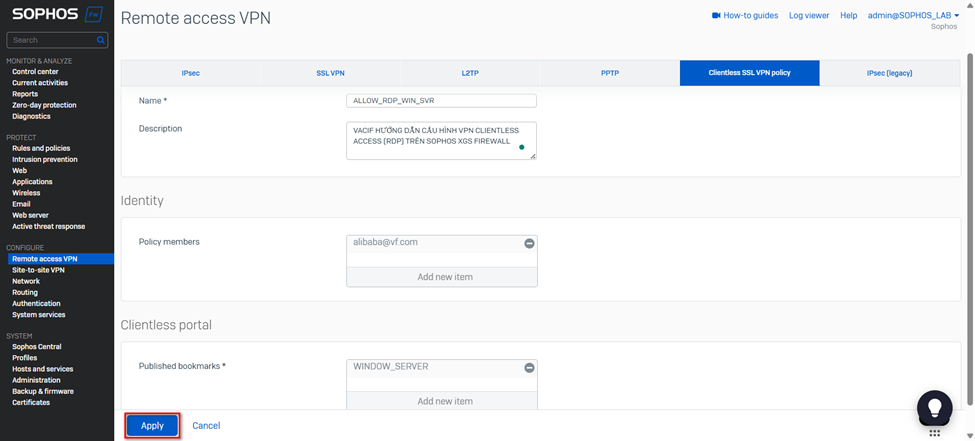Image resolution: width=975 pixels, height=441 pixels.
Task: Add new item to Policy members
Action: (444, 277)
